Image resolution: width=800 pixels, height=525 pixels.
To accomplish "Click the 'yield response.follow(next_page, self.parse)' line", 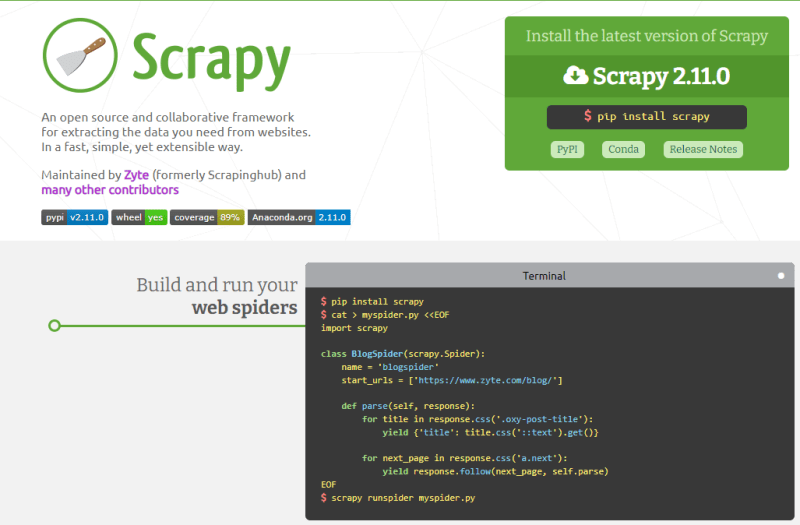I will pyautogui.click(x=495, y=471).
